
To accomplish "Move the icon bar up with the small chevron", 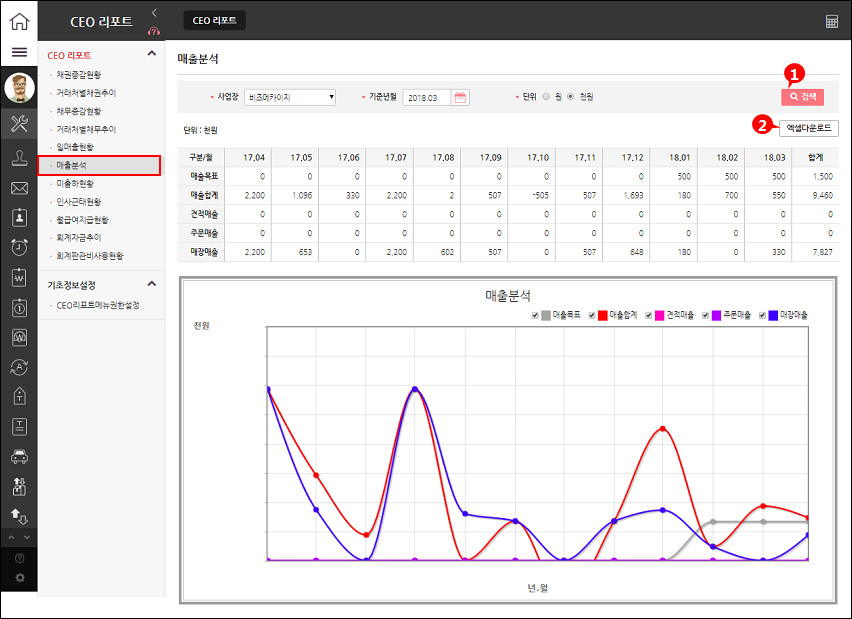I will 11,537.
